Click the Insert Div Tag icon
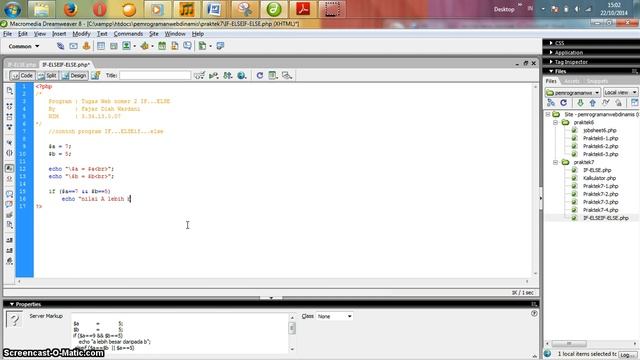The height and width of the screenshot is (360, 640). pos(113,46)
